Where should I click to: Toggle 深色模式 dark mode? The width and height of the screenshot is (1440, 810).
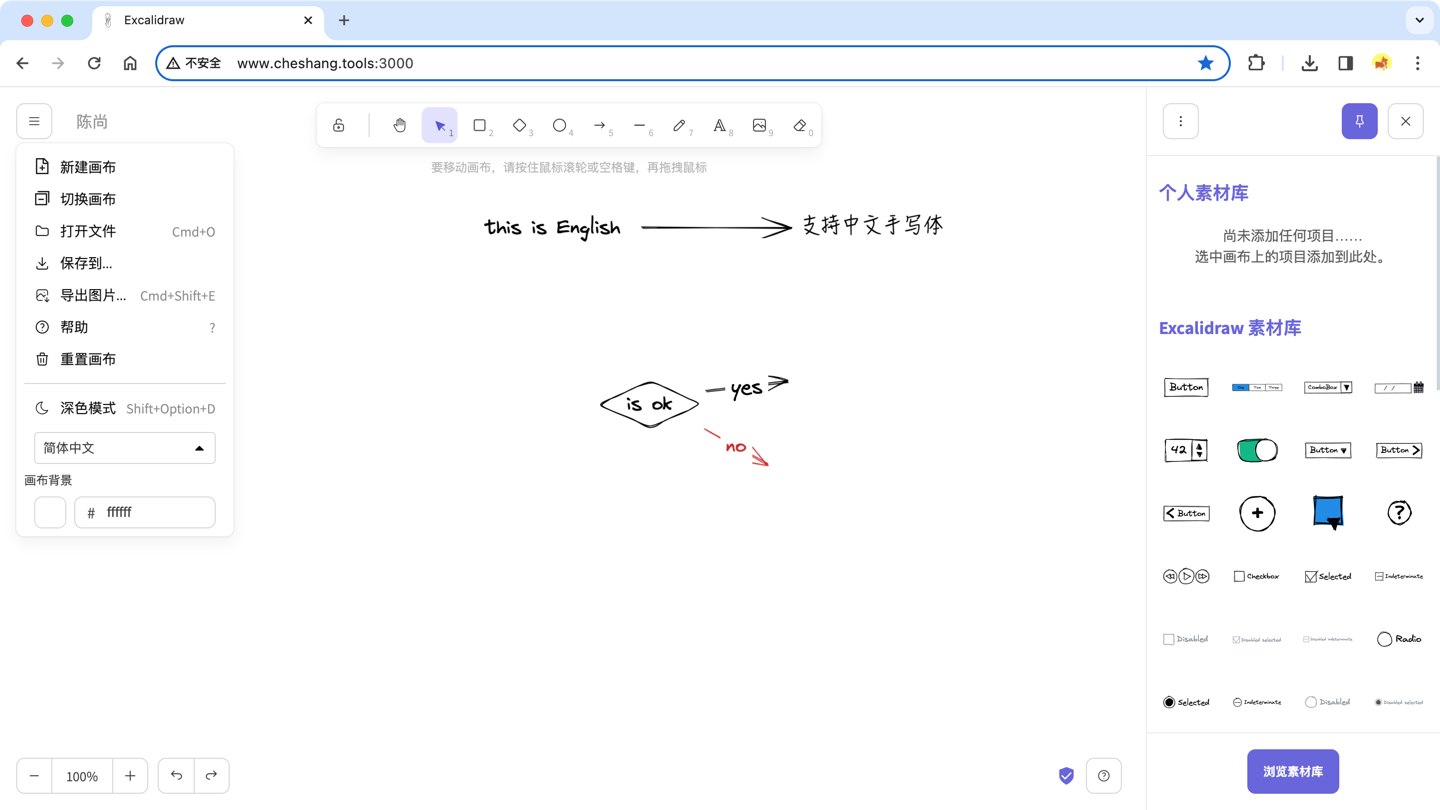88,408
